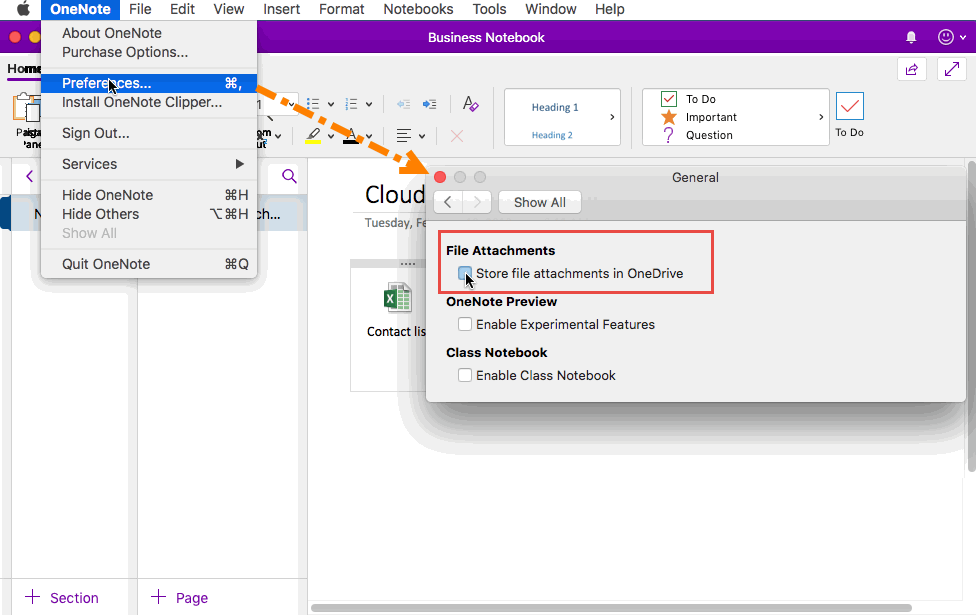Apply the yellow highlight color
The width and height of the screenshot is (976, 615).
tap(313, 136)
